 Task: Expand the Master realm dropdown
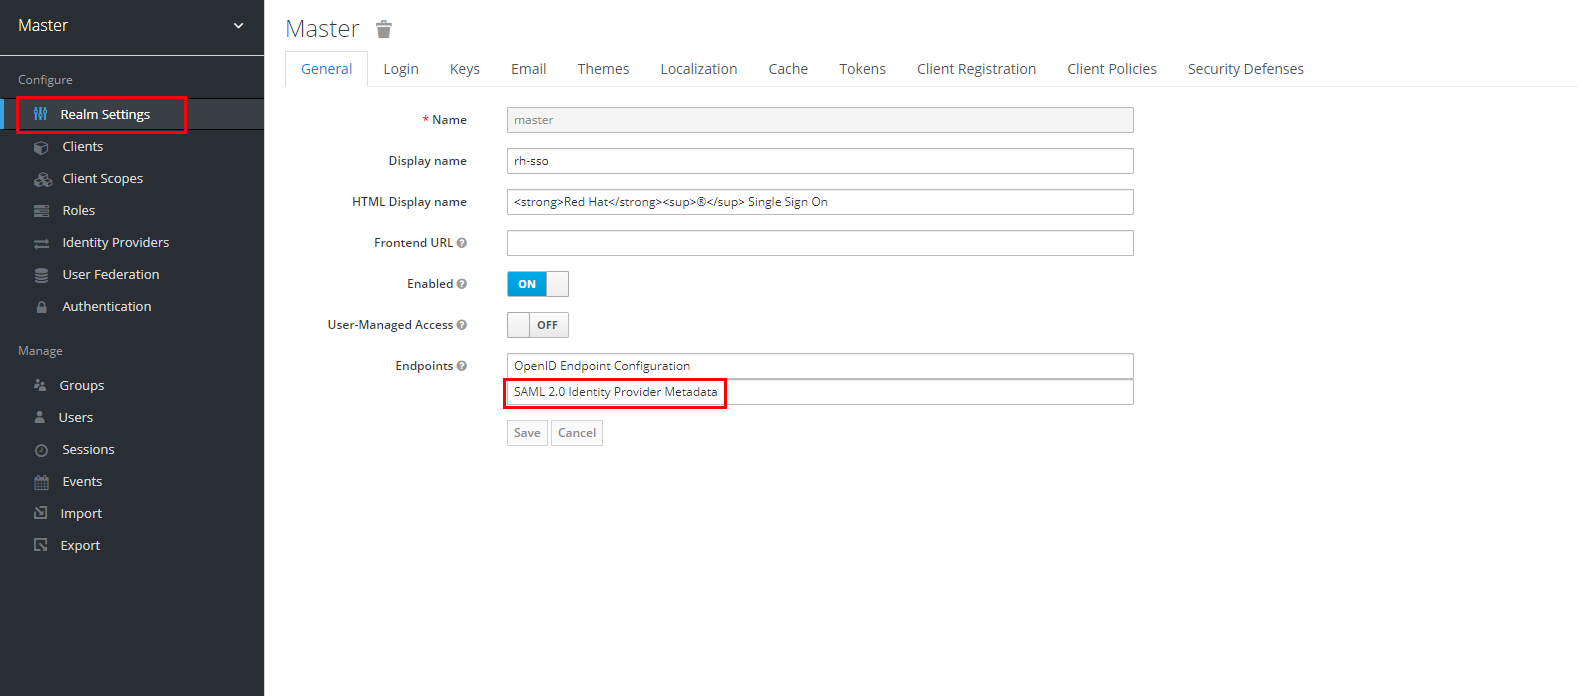tap(238, 26)
